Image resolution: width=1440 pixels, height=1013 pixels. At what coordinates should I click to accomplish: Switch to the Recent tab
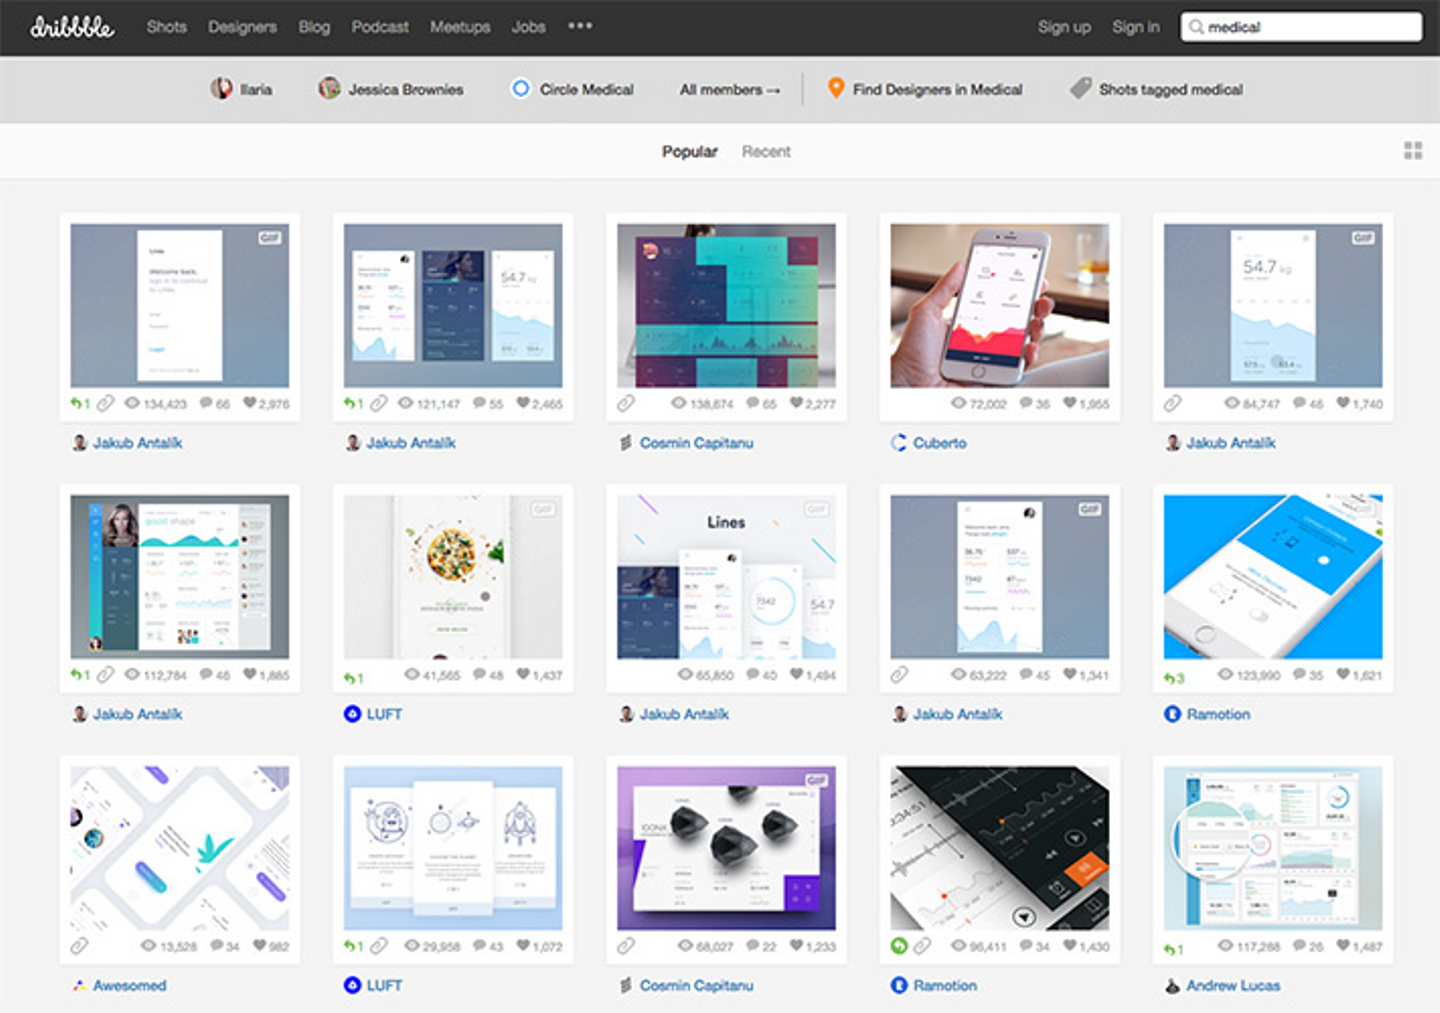766,151
